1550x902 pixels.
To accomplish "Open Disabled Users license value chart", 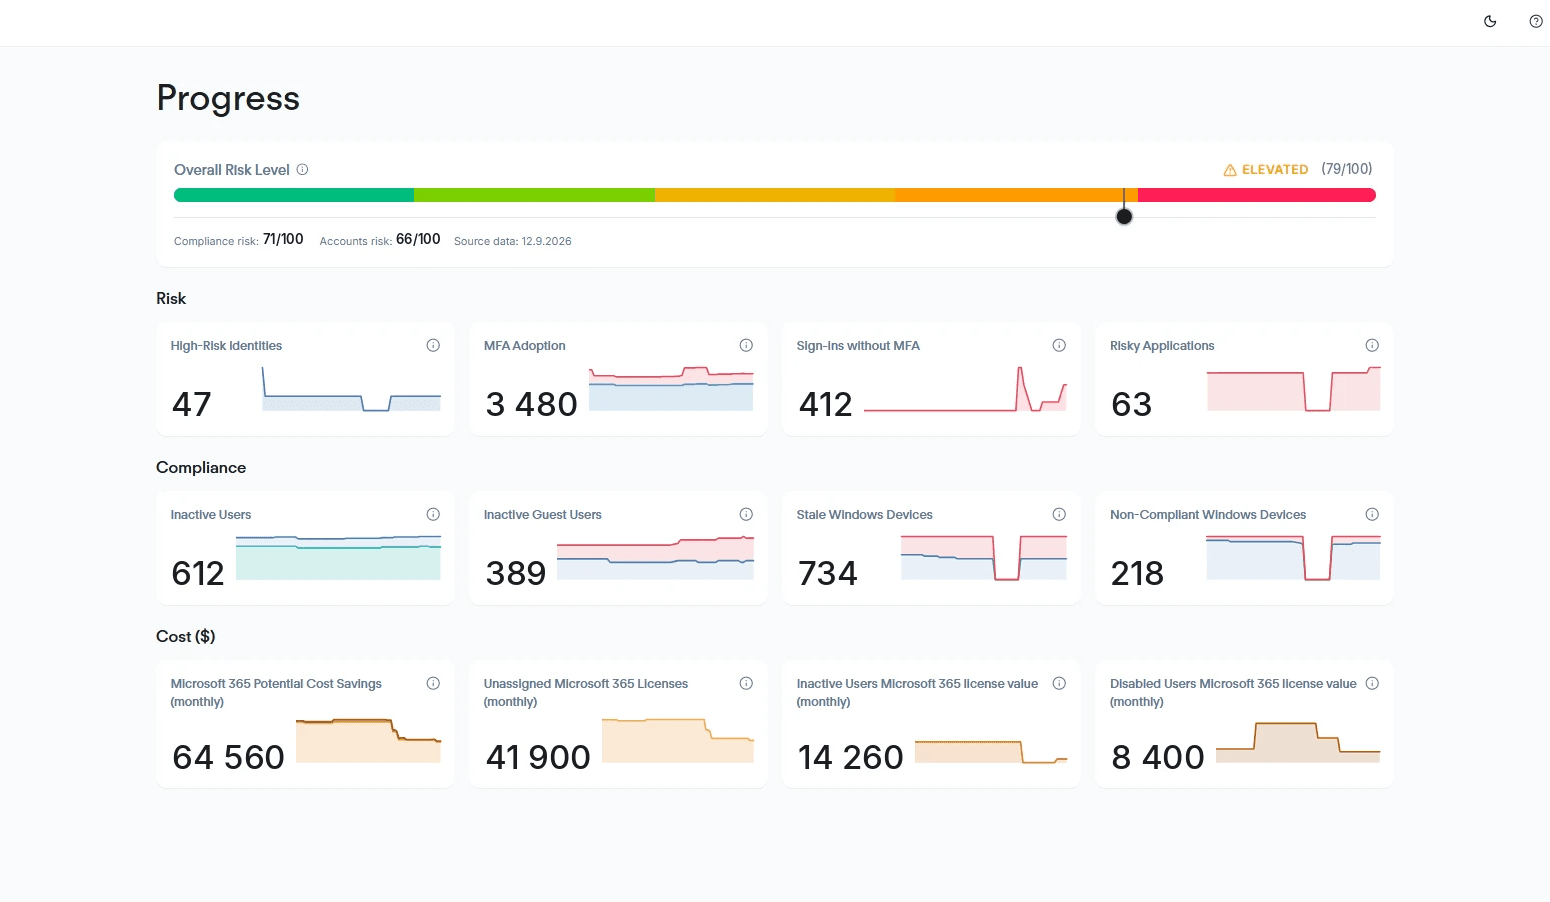I will click(x=1298, y=742).
